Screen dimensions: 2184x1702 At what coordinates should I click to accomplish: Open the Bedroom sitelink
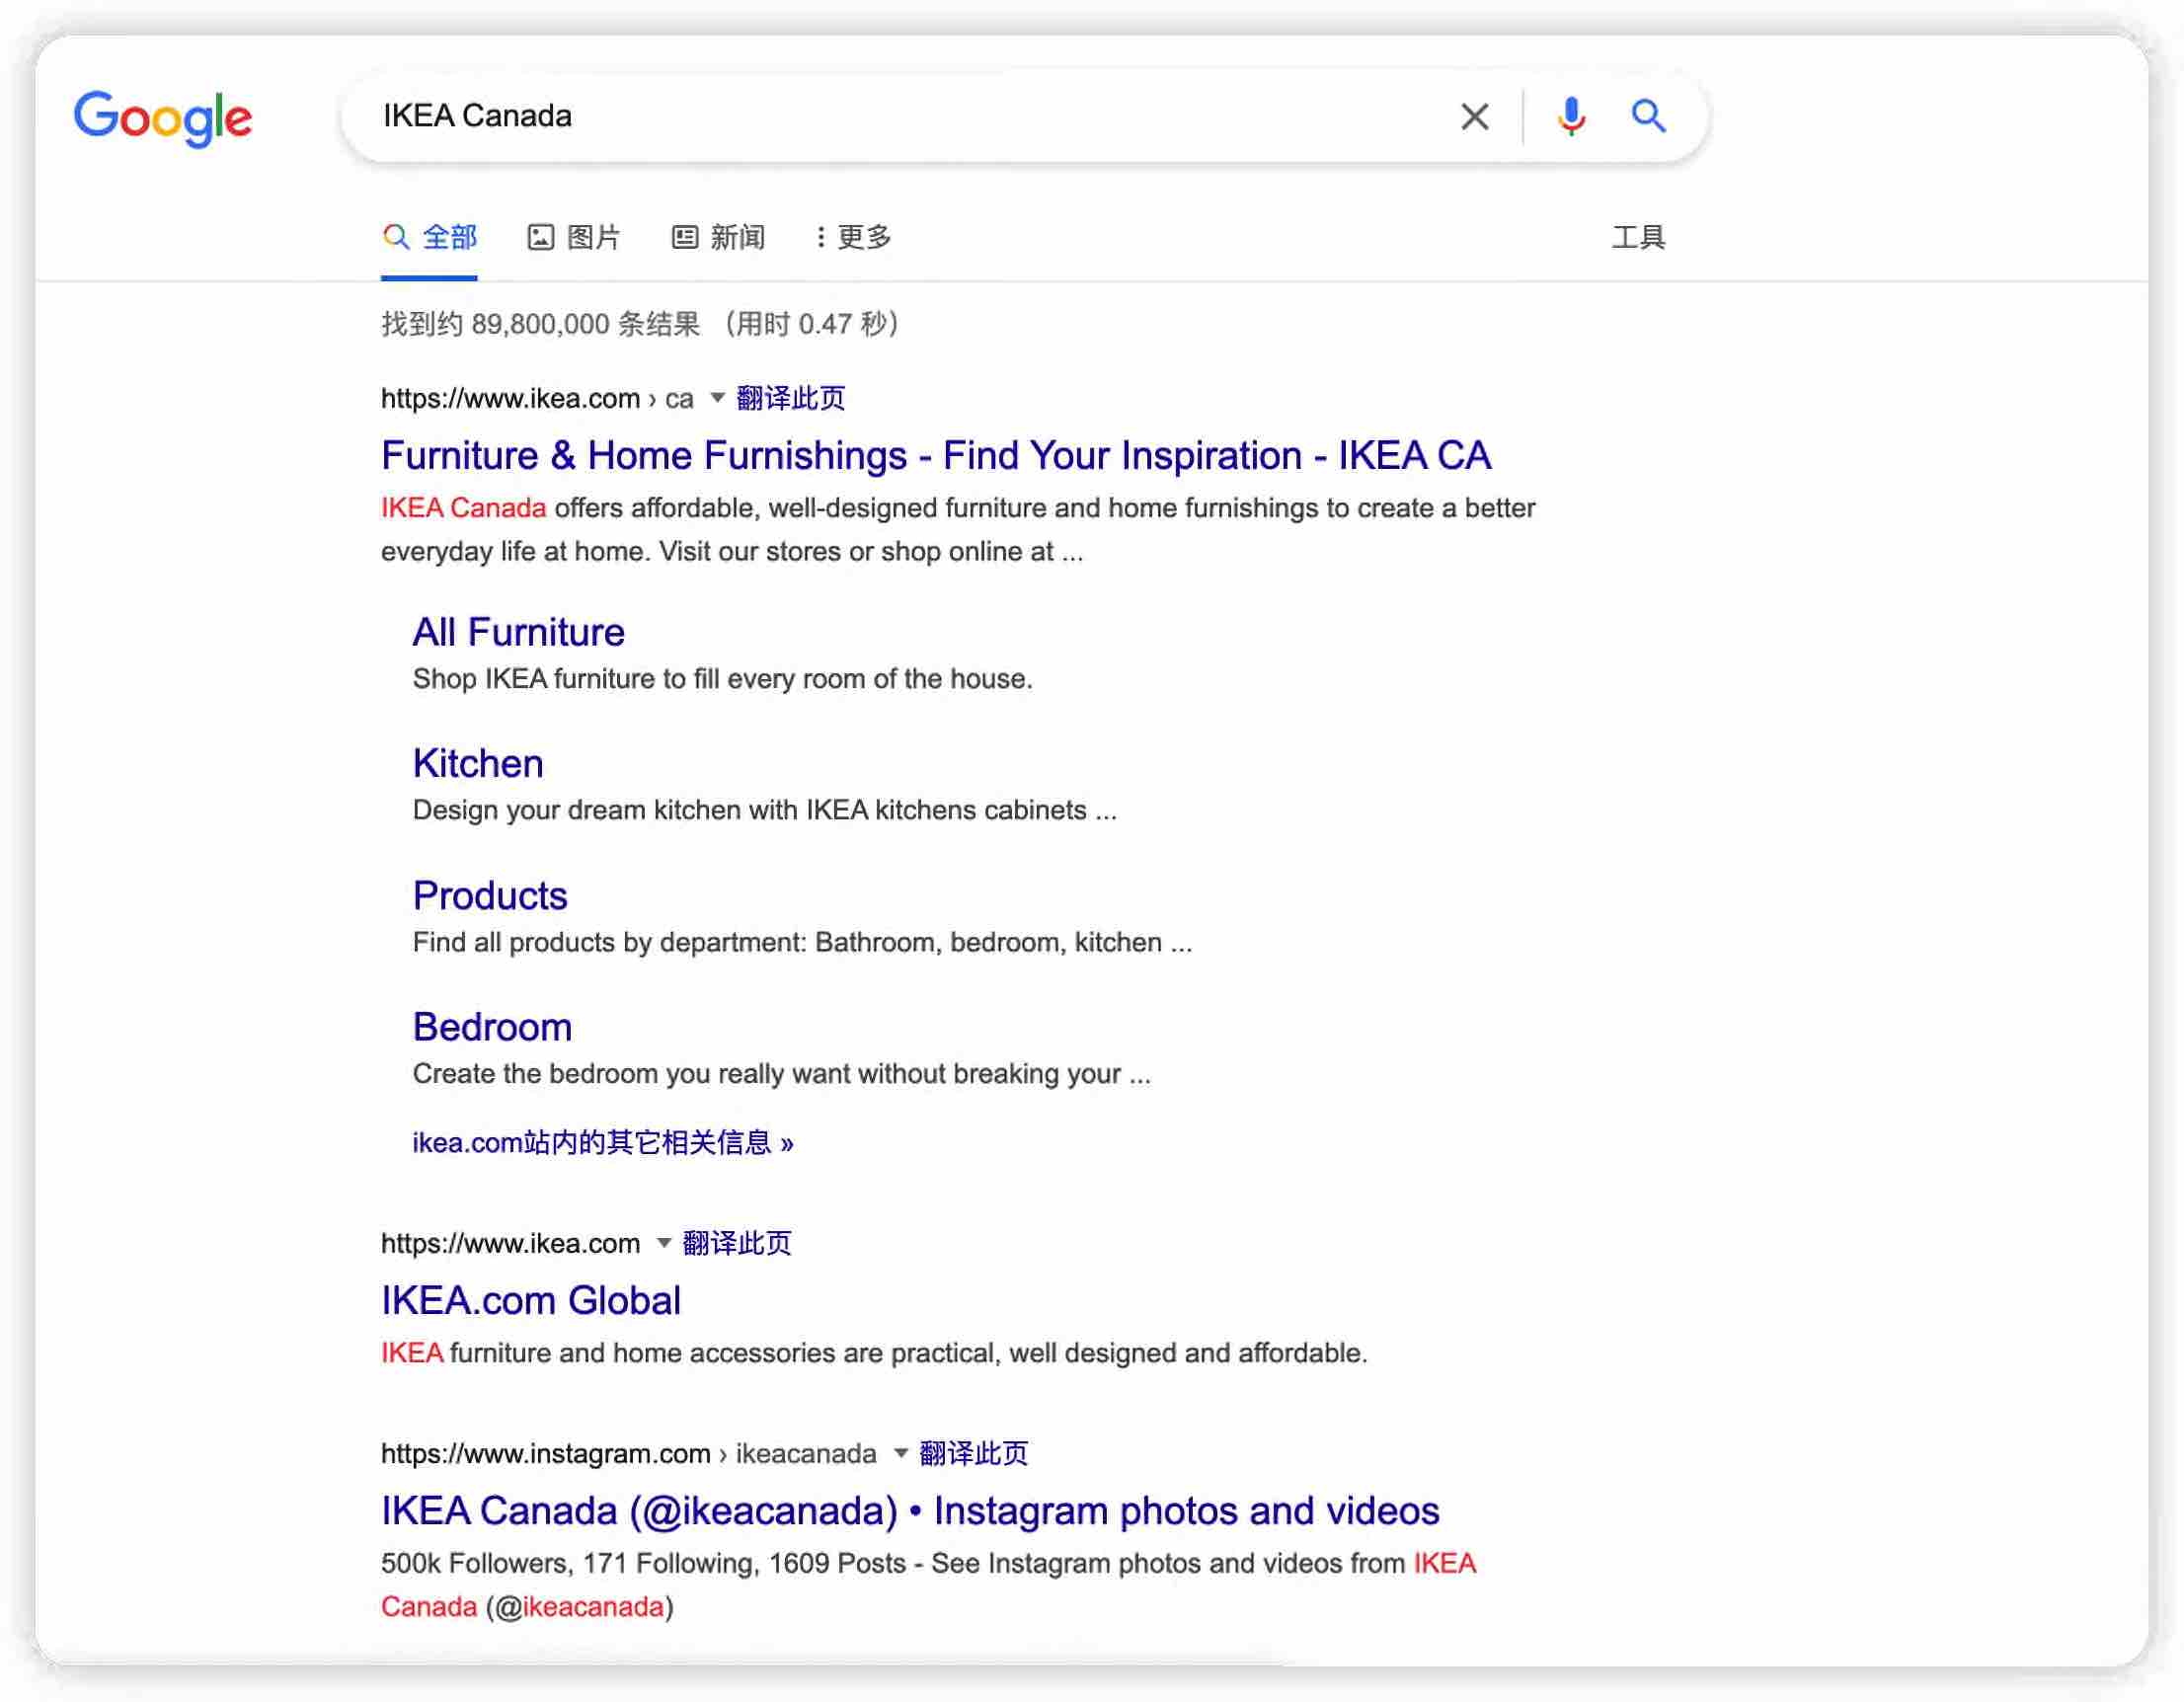click(x=492, y=1027)
